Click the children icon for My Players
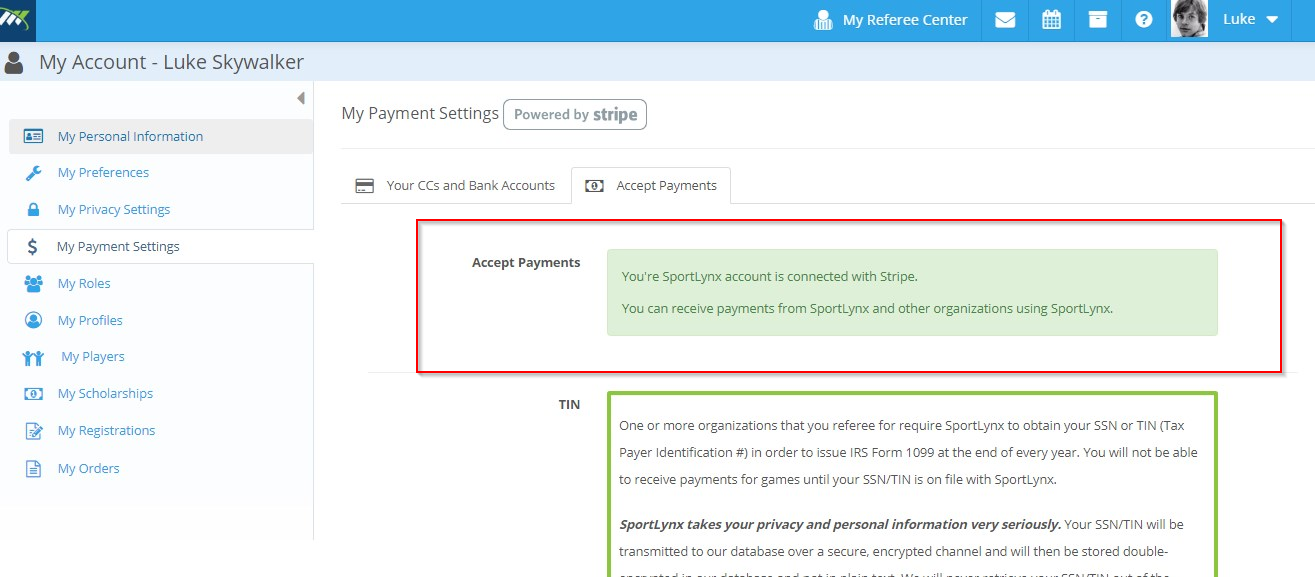This screenshot has width=1315, height=577. [33, 357]
